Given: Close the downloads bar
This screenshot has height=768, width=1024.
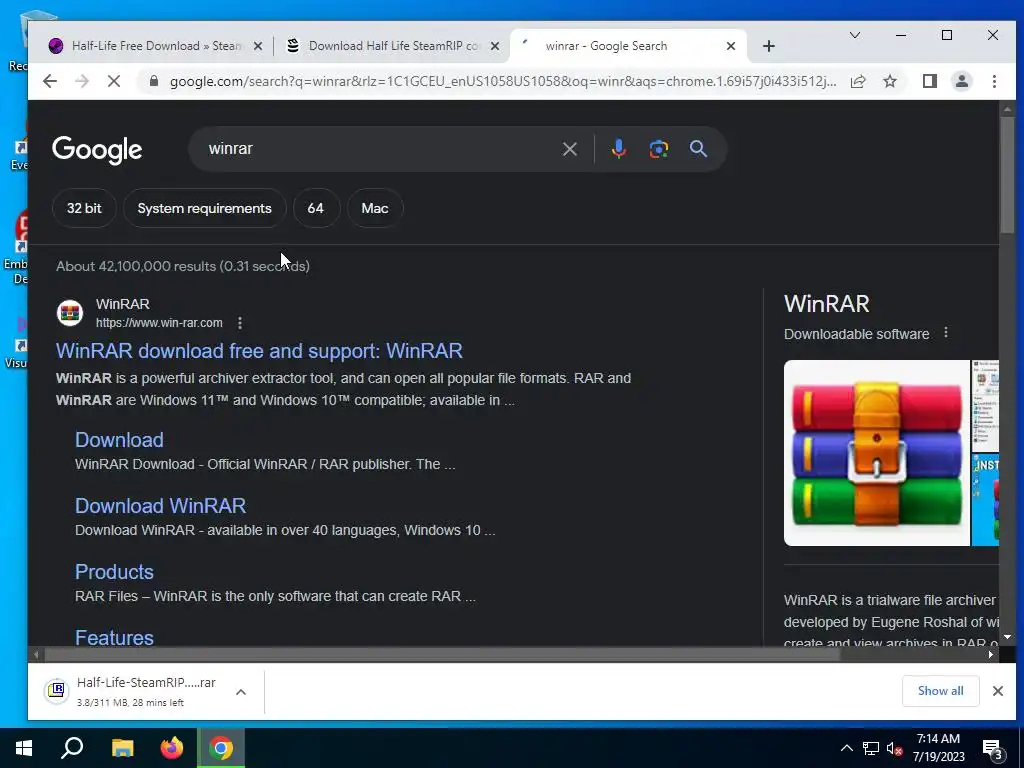Looking at the screenshot, I should 997,691.
